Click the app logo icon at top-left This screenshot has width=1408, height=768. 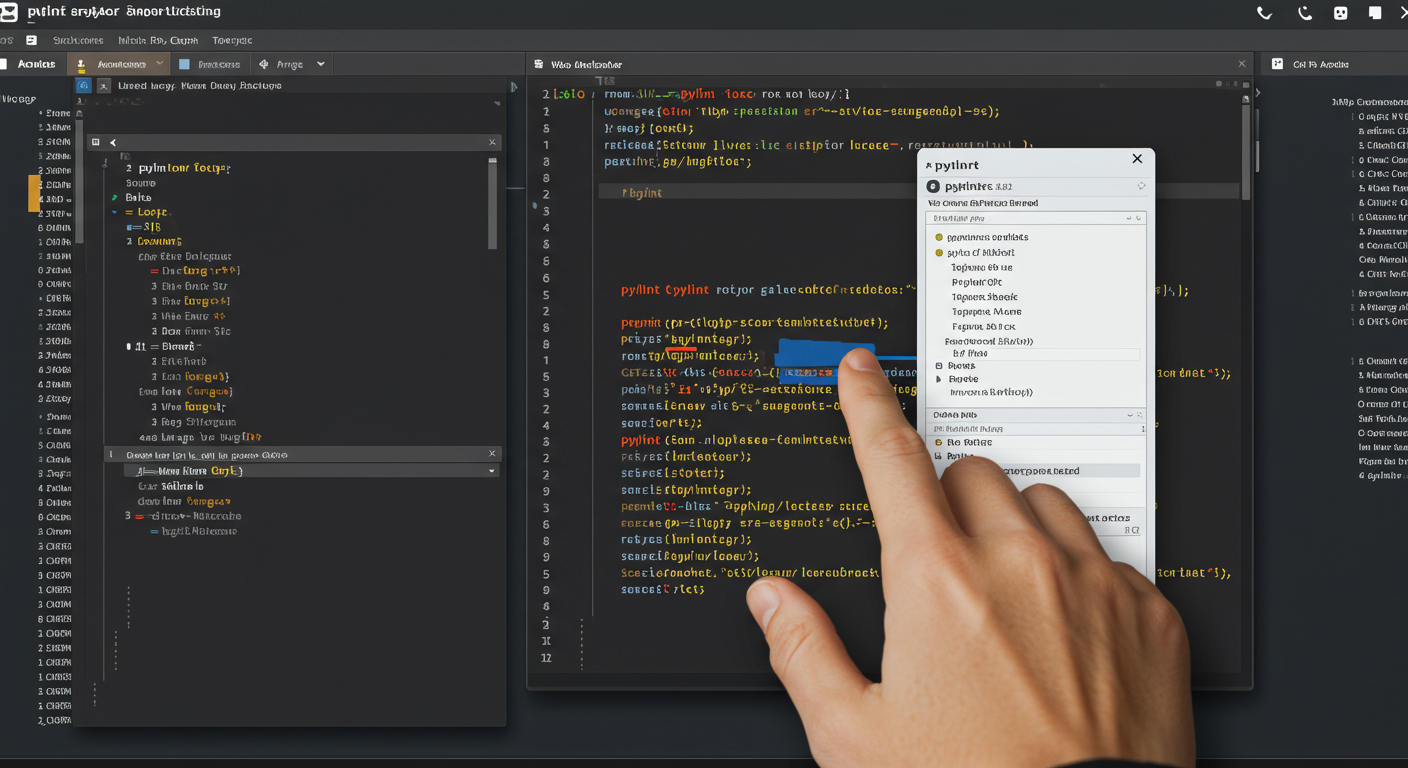pyautogui.click(x=9, y=12)
